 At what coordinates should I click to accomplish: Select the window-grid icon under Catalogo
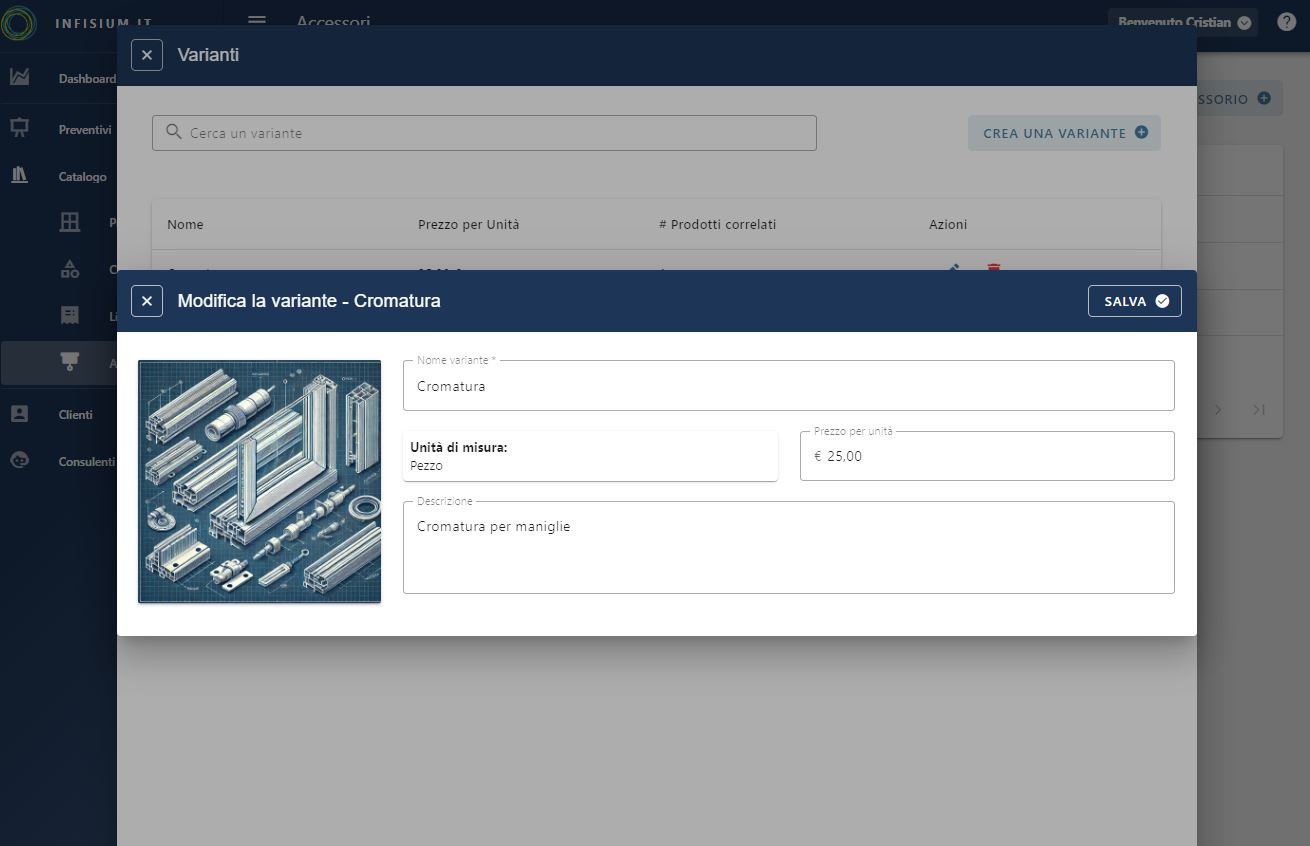click(x=70, y=222)
